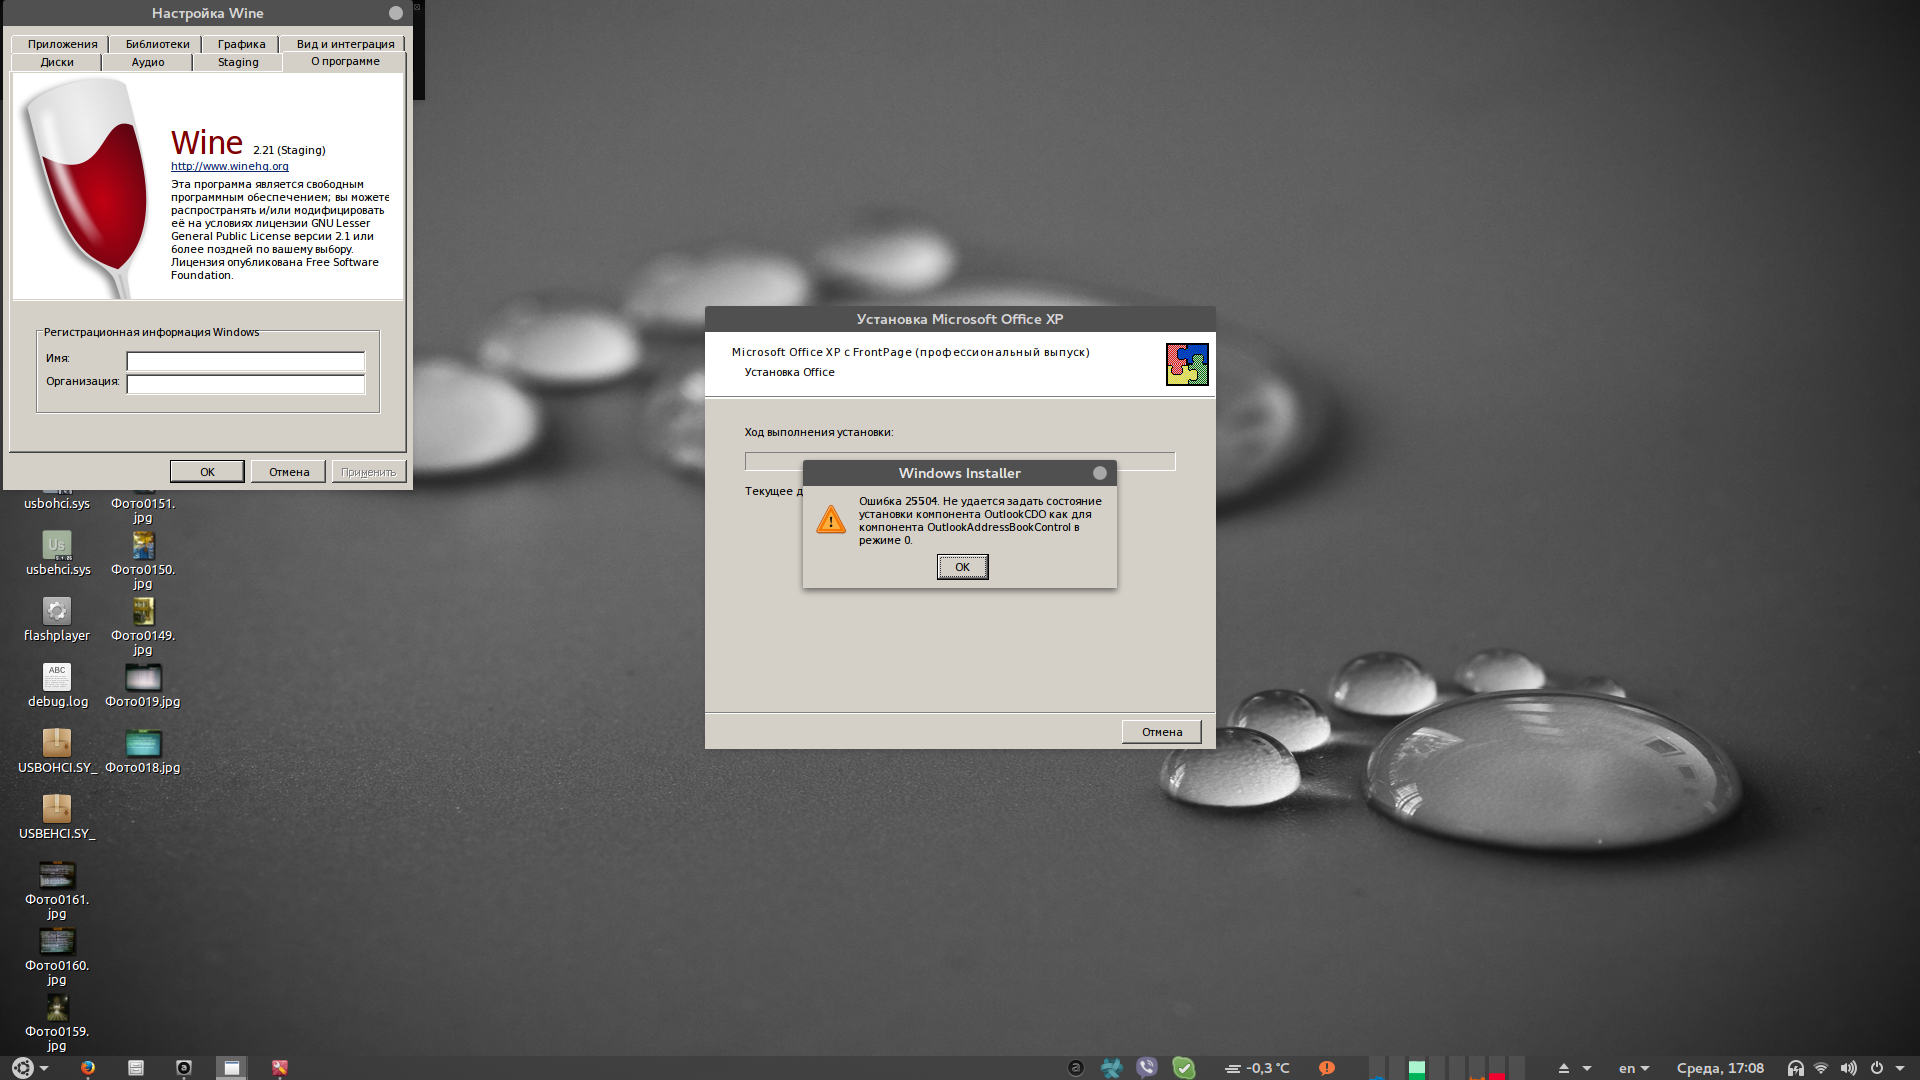Click the Viber tray icon
This screenshot has height=1080, width=1920.
click(x=1147, y=1068)
